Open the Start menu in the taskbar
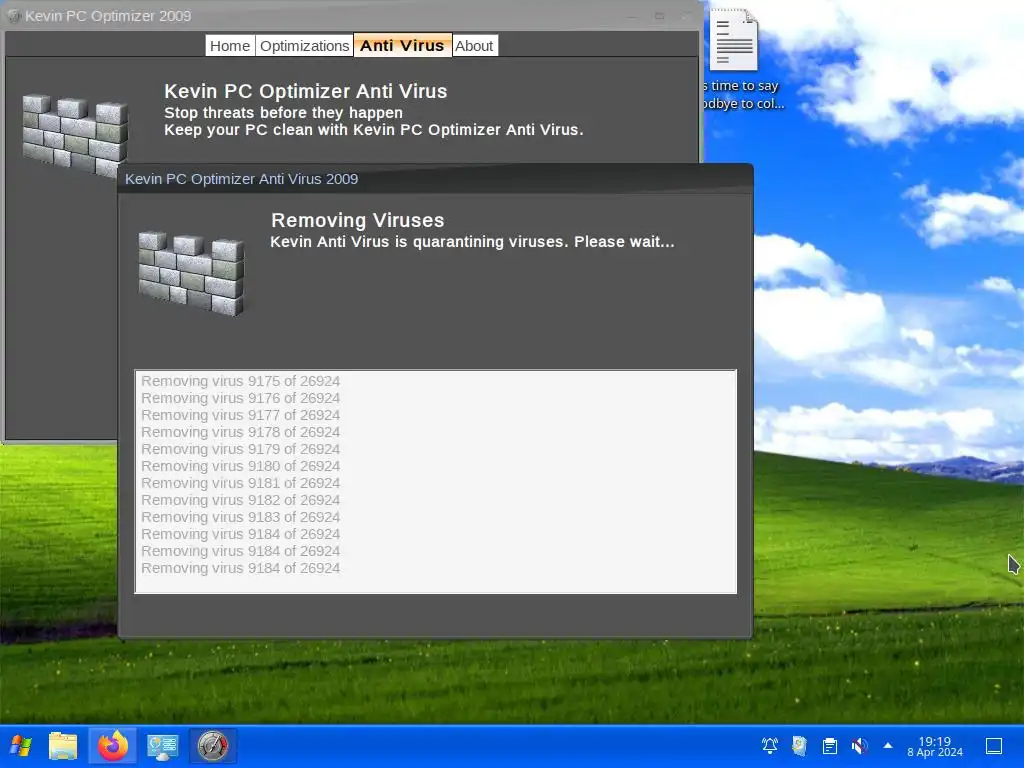The width and height of the screenshot is (1024, 768). 21,746
